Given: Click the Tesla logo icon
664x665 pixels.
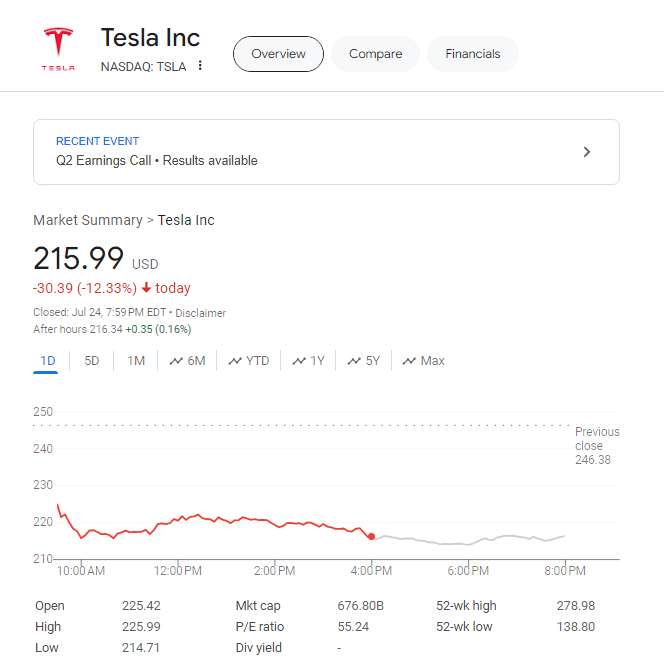Looking at the screenshot, I should coord(58,48).
